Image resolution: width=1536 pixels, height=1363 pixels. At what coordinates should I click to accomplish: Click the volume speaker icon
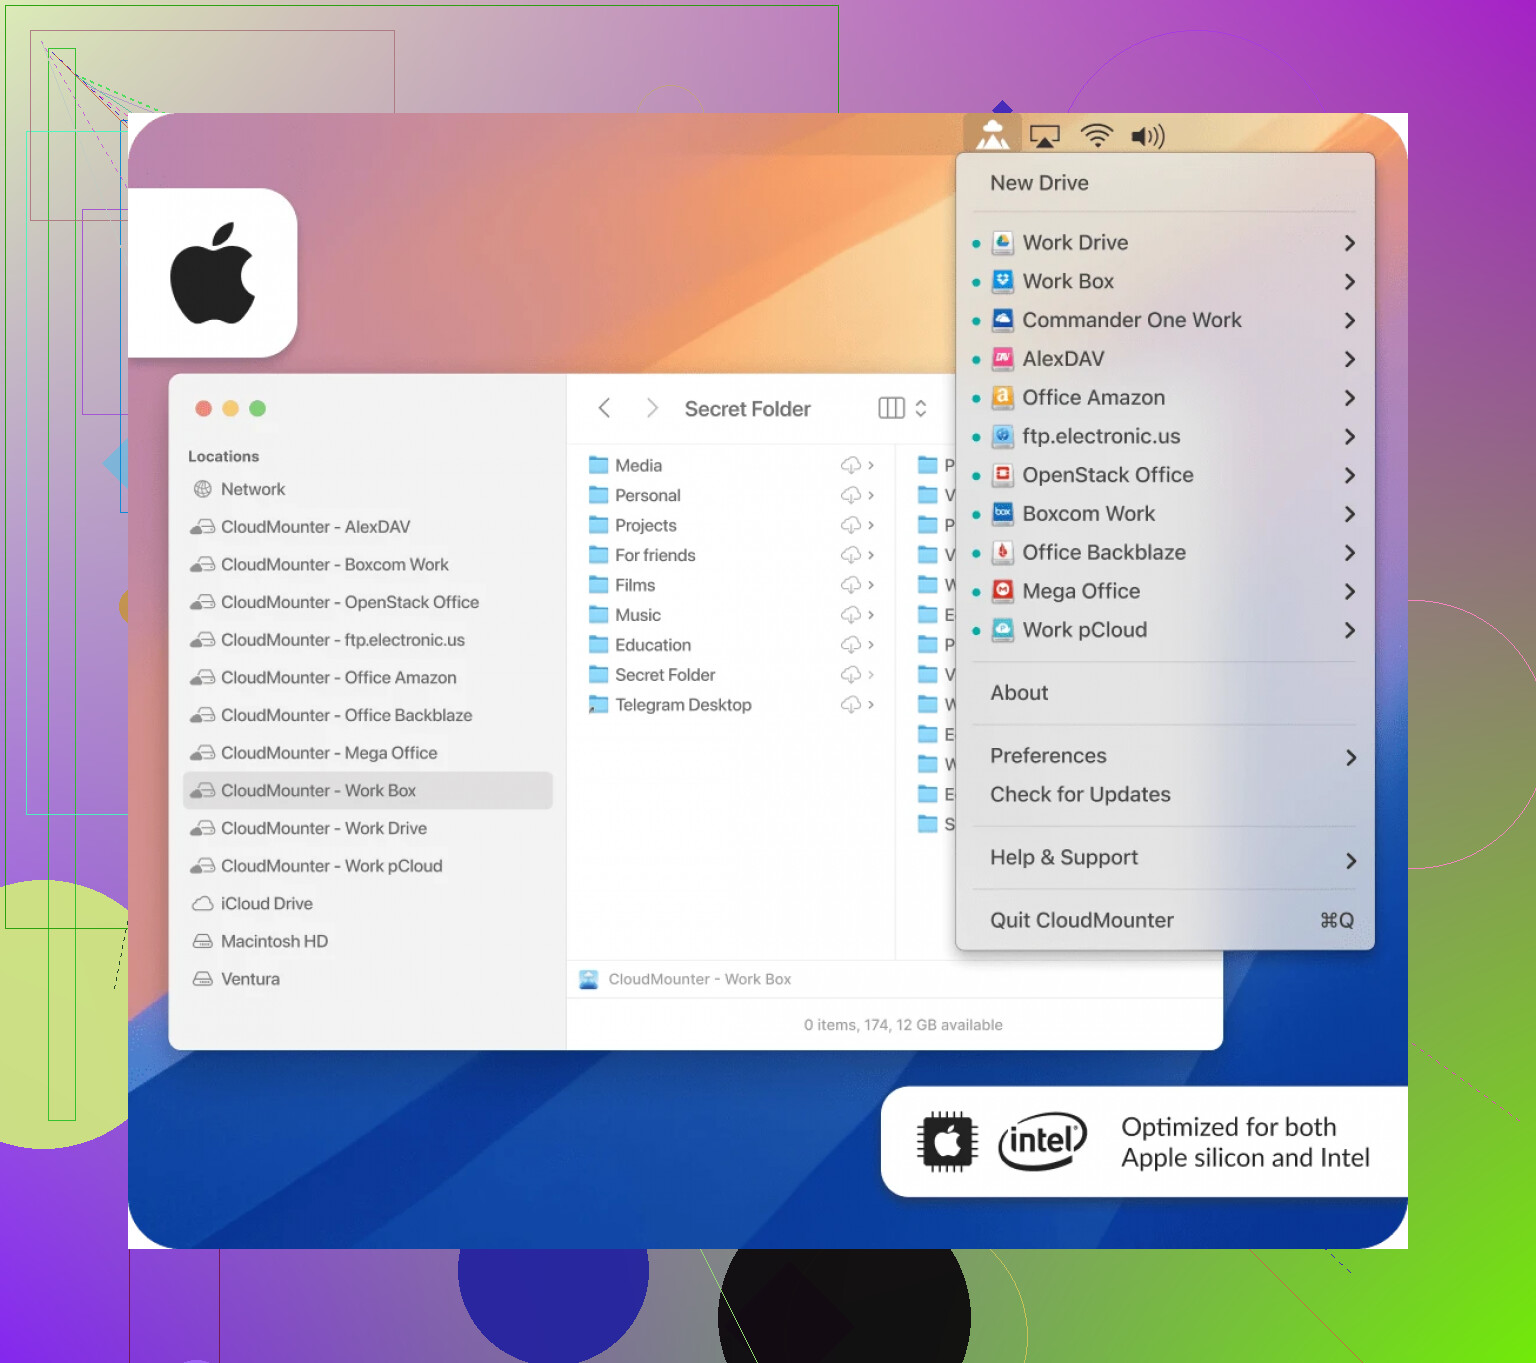pos(1148,136)
